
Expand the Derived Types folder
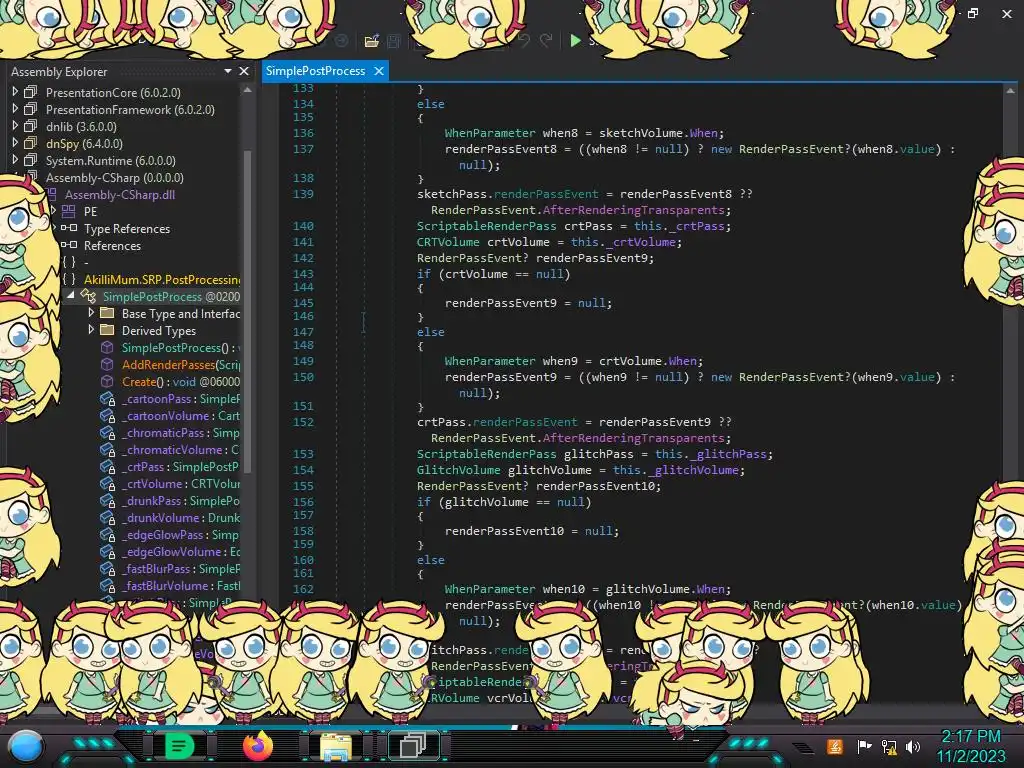point(91,330)
